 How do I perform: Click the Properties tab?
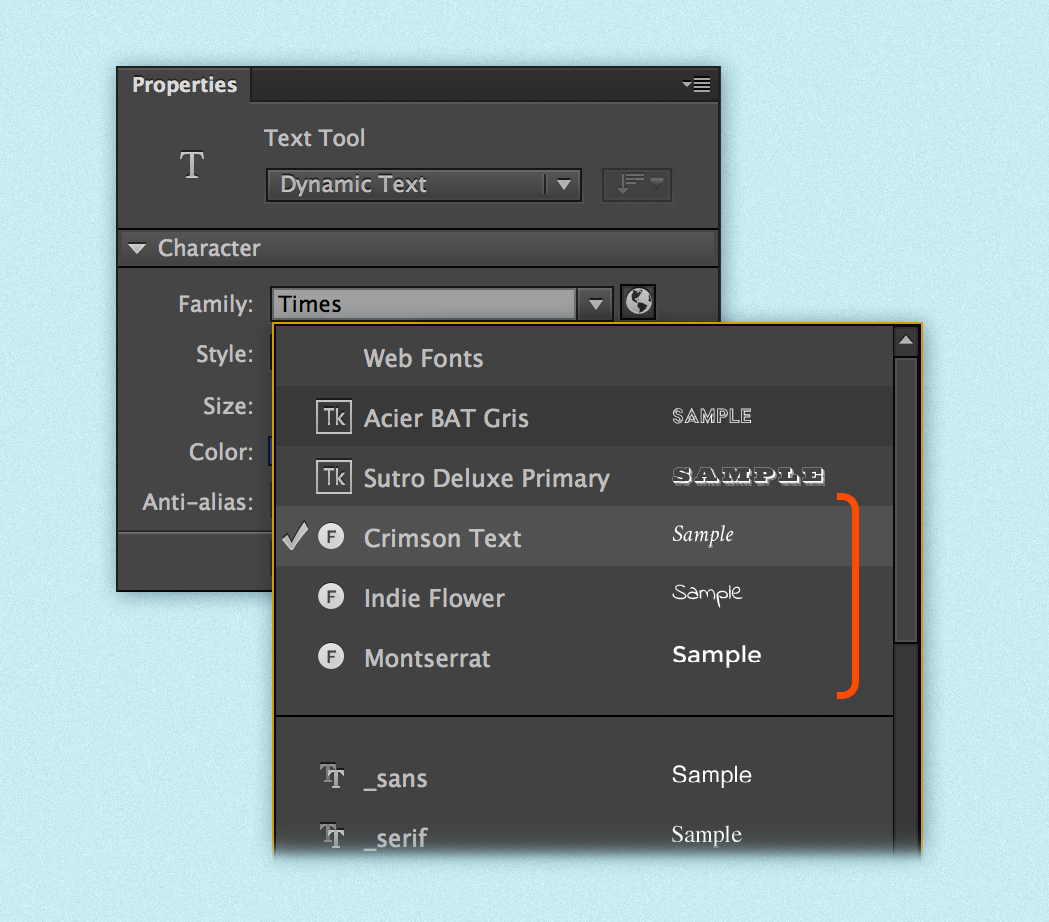(x=183, y=85)
